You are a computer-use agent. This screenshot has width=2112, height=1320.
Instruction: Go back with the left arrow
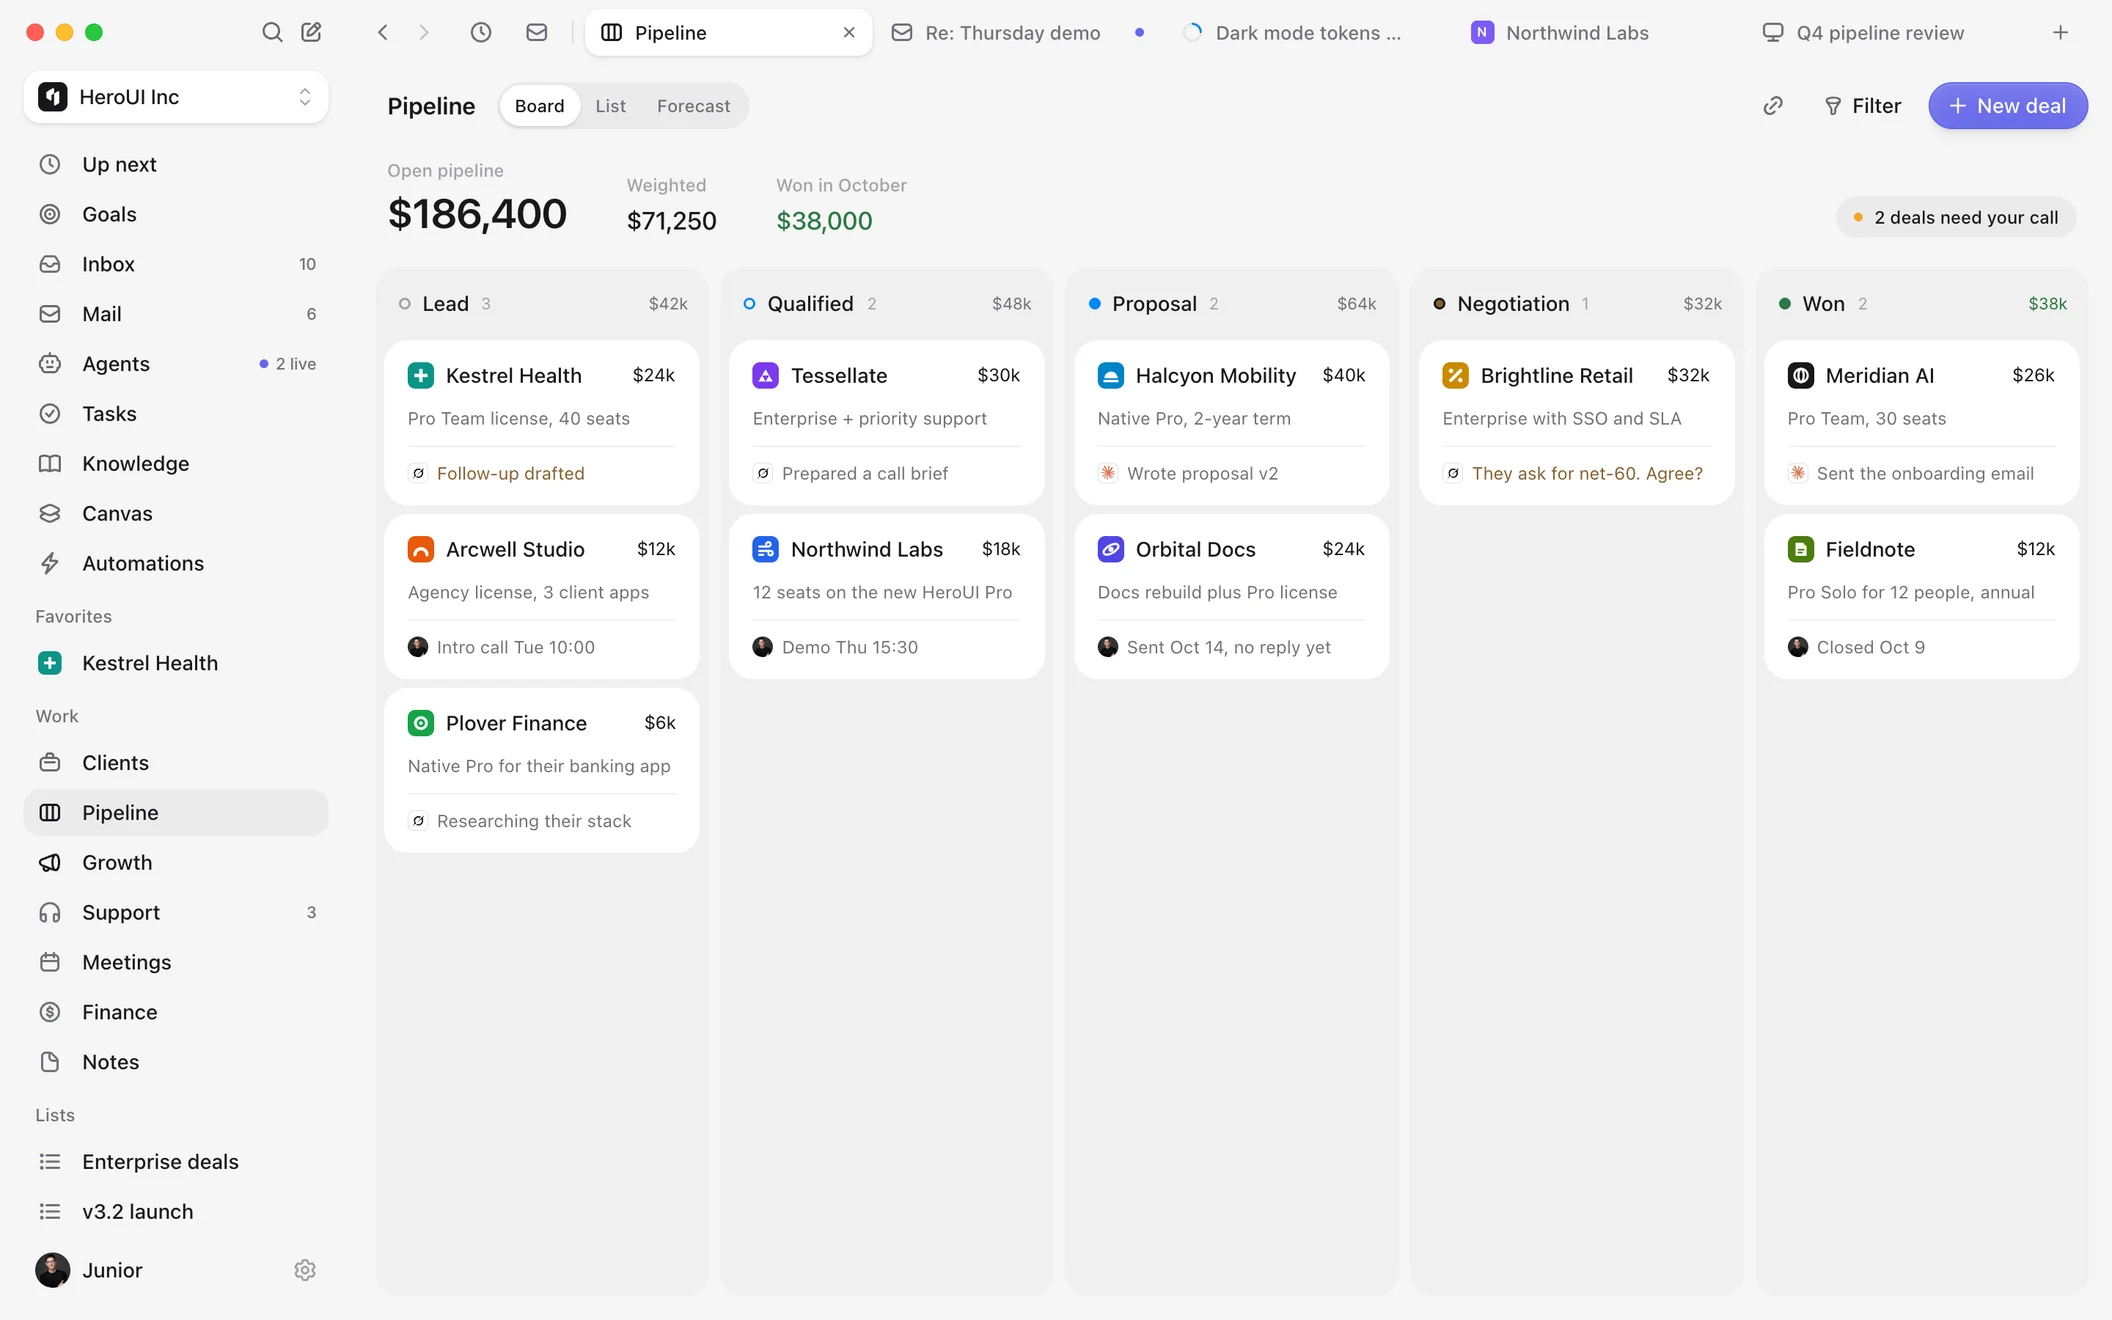pos(383,32)
